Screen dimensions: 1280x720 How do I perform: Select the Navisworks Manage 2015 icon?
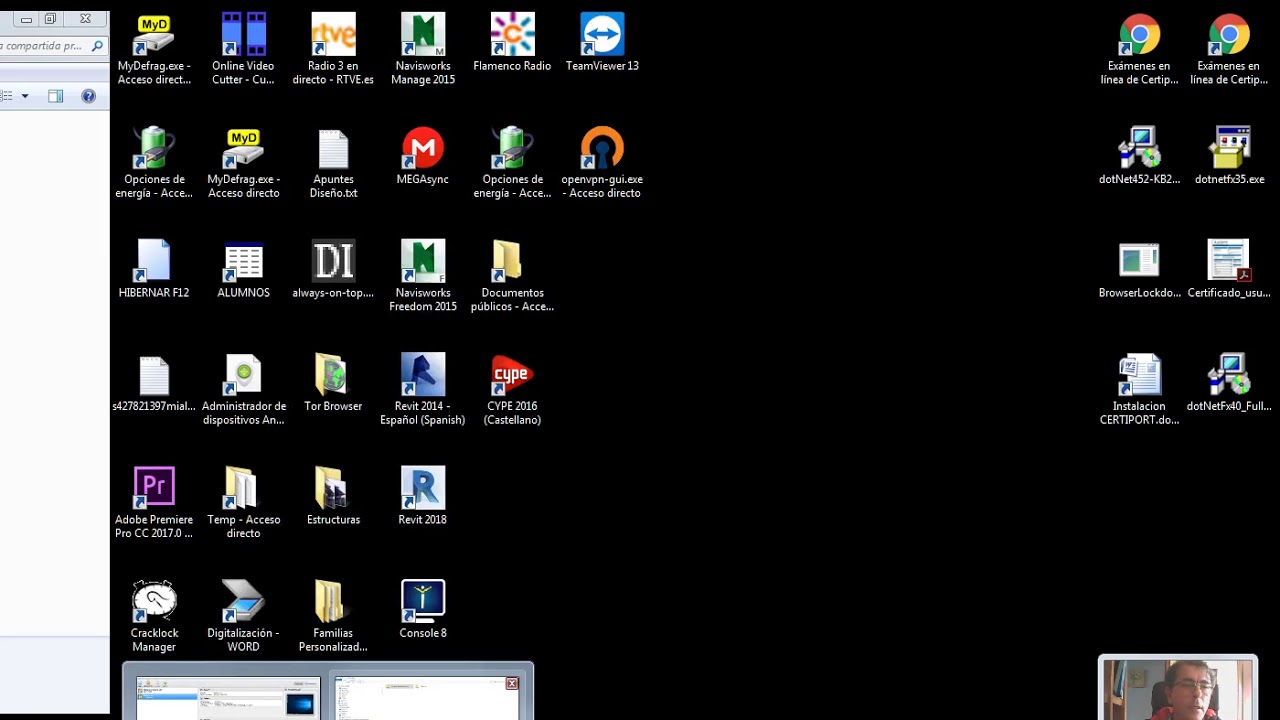click(423, 49)
